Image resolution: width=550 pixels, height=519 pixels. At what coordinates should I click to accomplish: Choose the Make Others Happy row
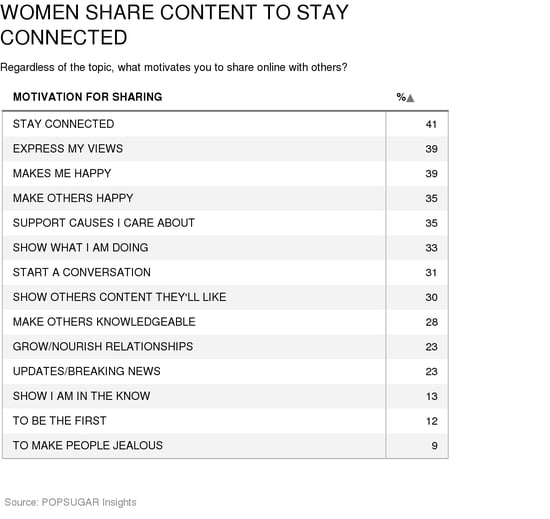tap(225, 198)
